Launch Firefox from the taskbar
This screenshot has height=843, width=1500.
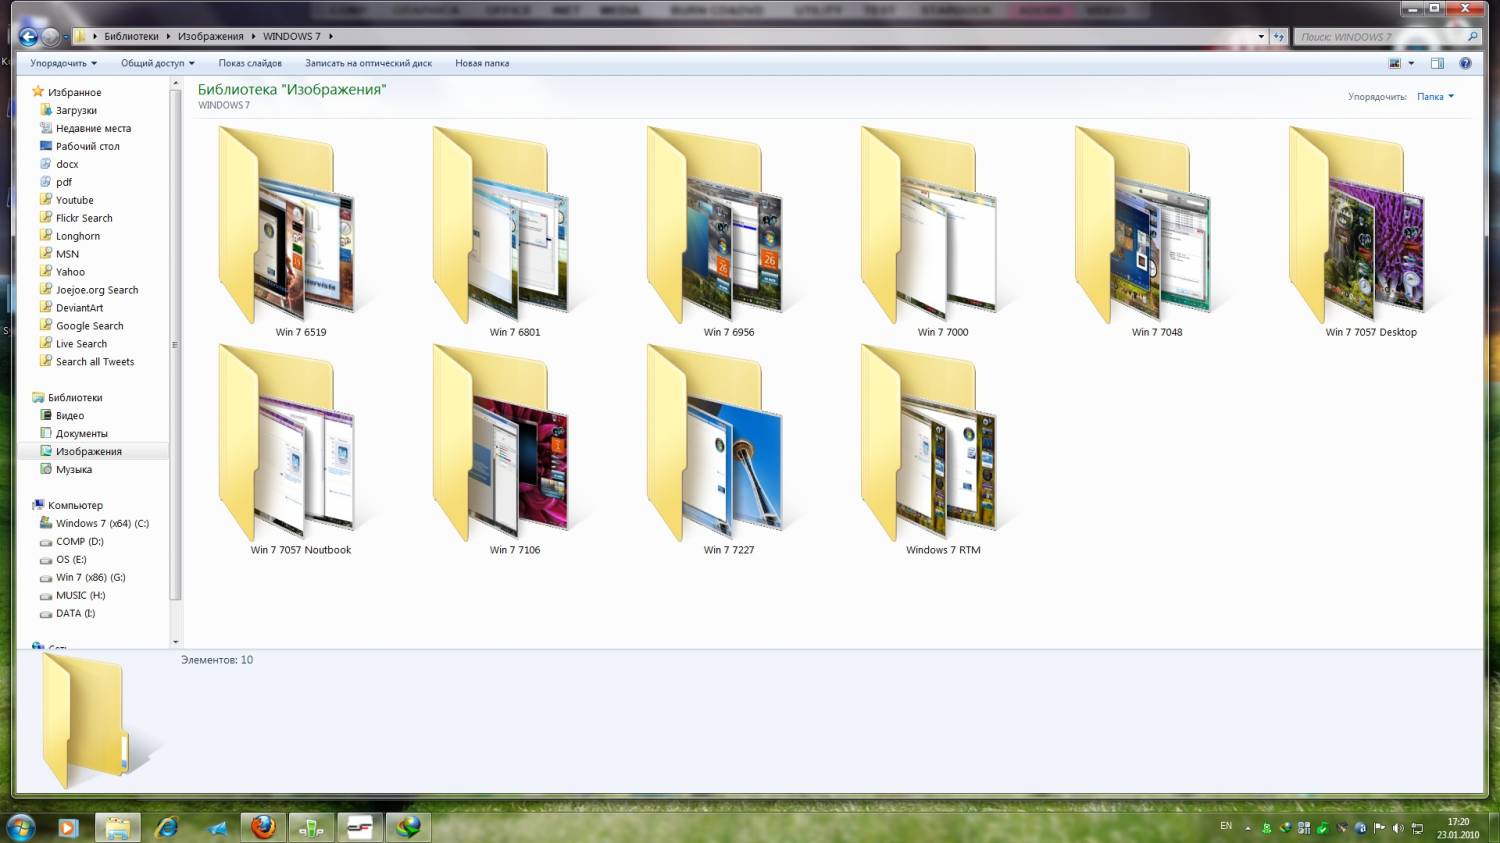(x=263, y=827)
